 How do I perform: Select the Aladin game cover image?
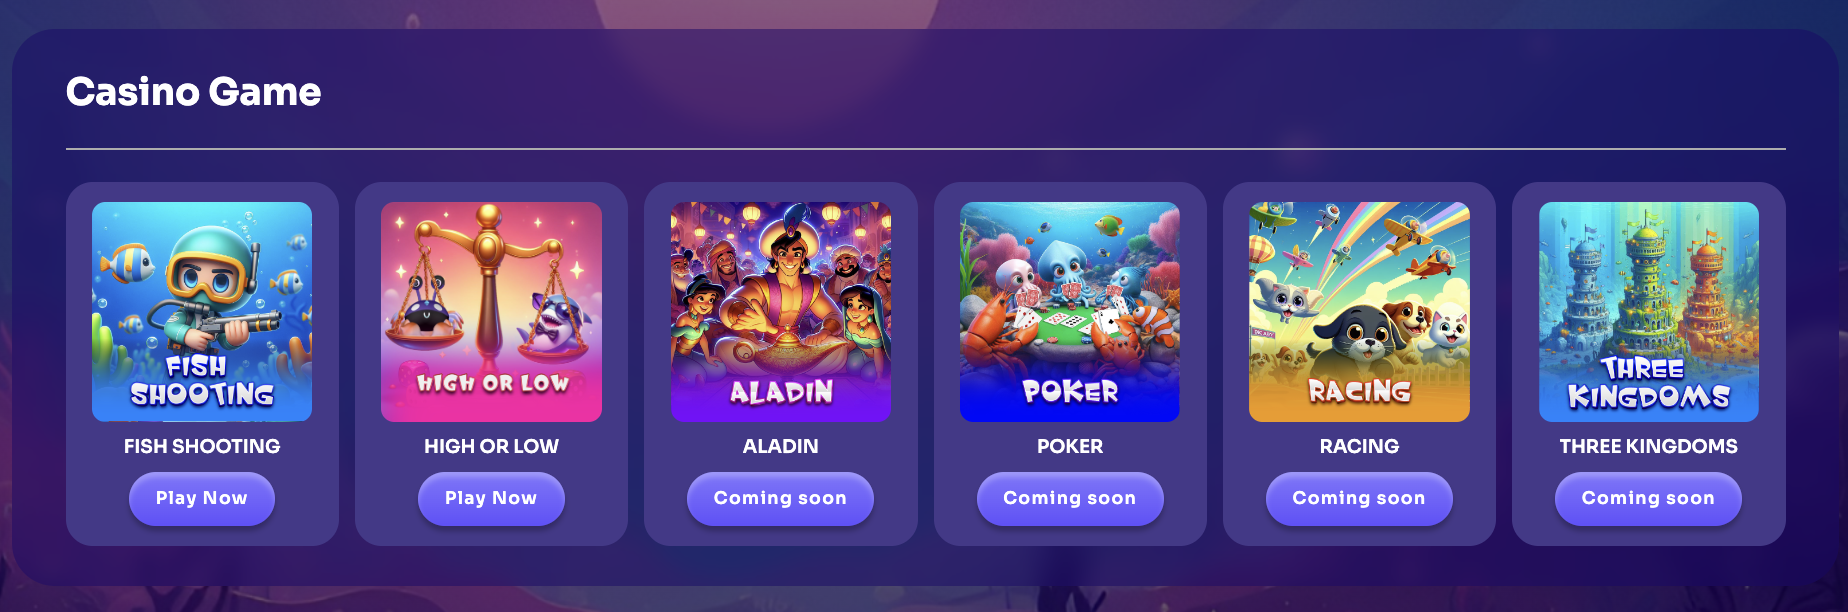781,312
